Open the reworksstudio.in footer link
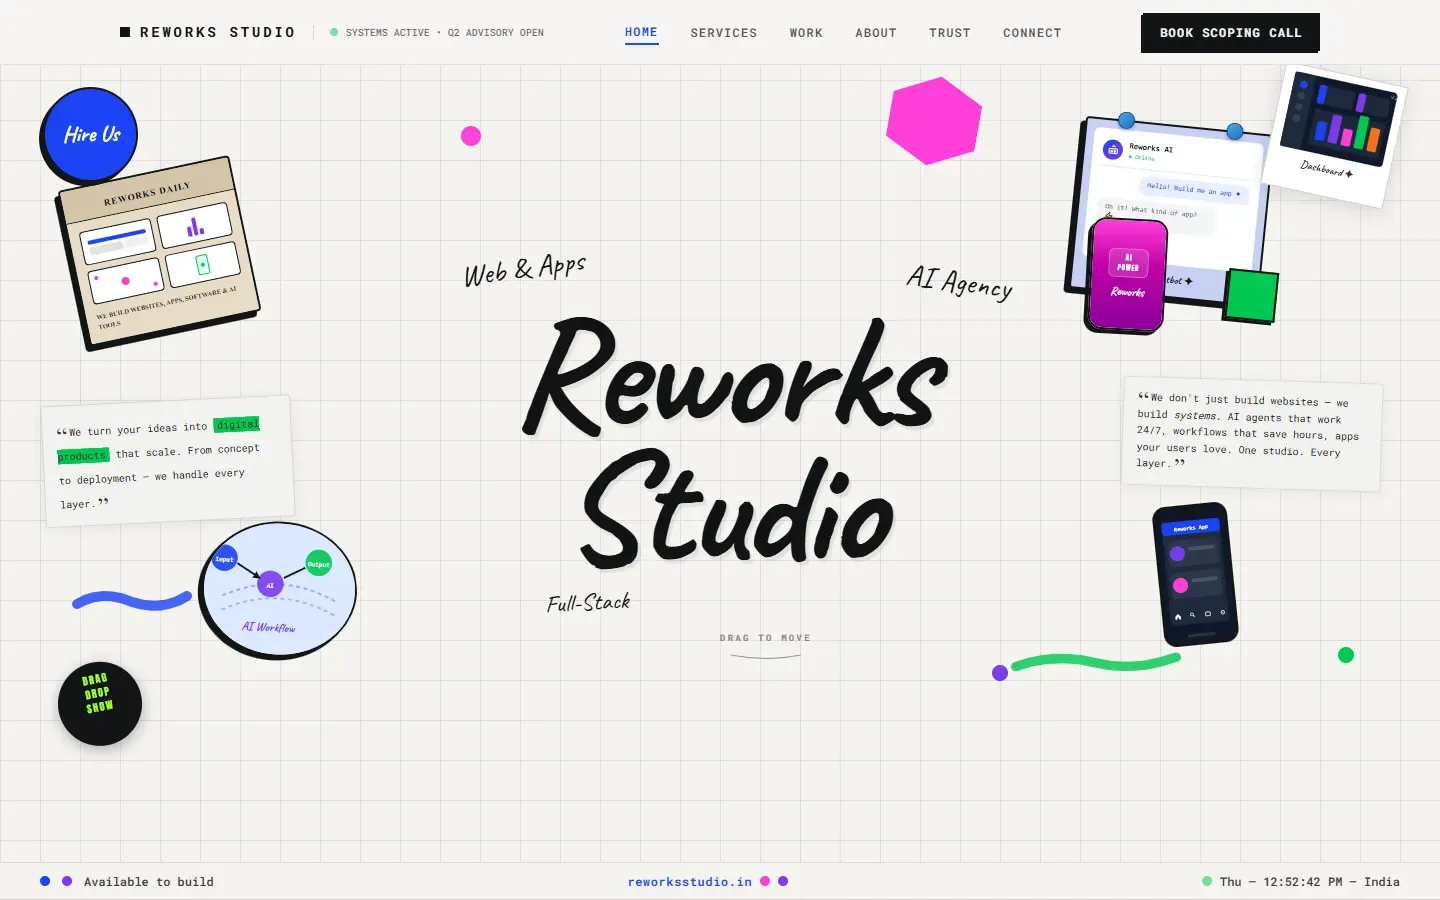Screen dimensions: 1440x900 point(690,882)
